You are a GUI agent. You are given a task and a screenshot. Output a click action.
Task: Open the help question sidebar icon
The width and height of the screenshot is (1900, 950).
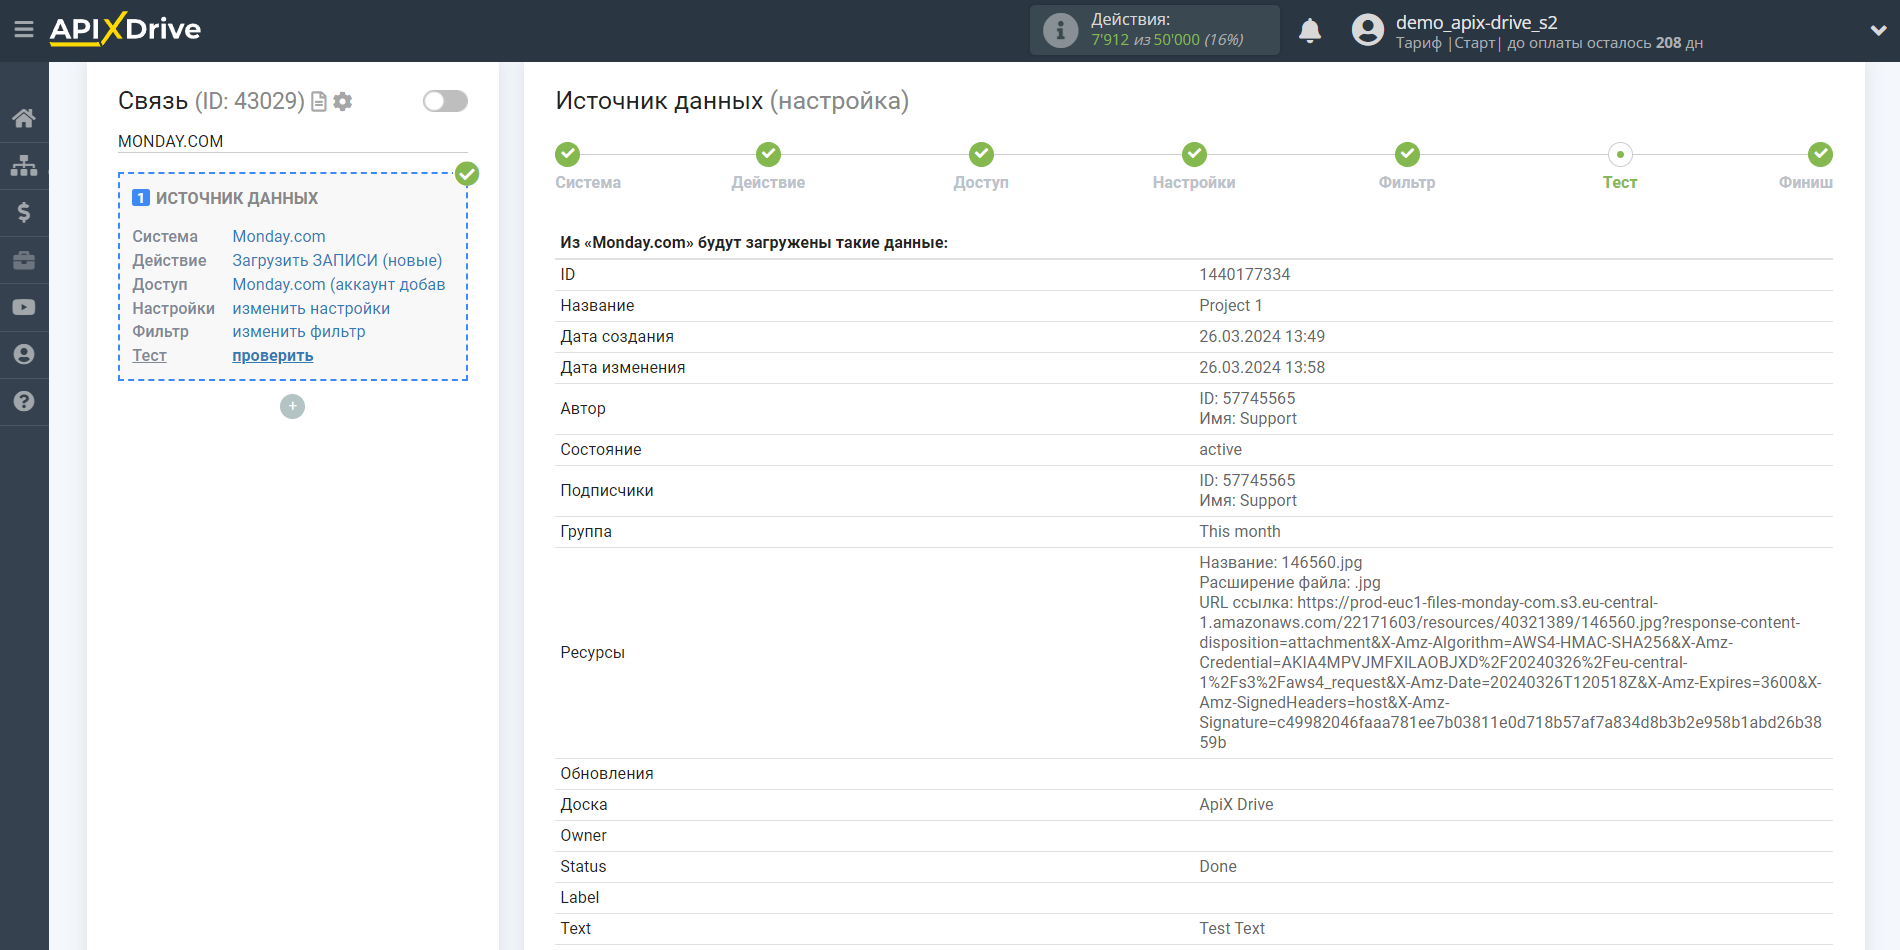24,401
